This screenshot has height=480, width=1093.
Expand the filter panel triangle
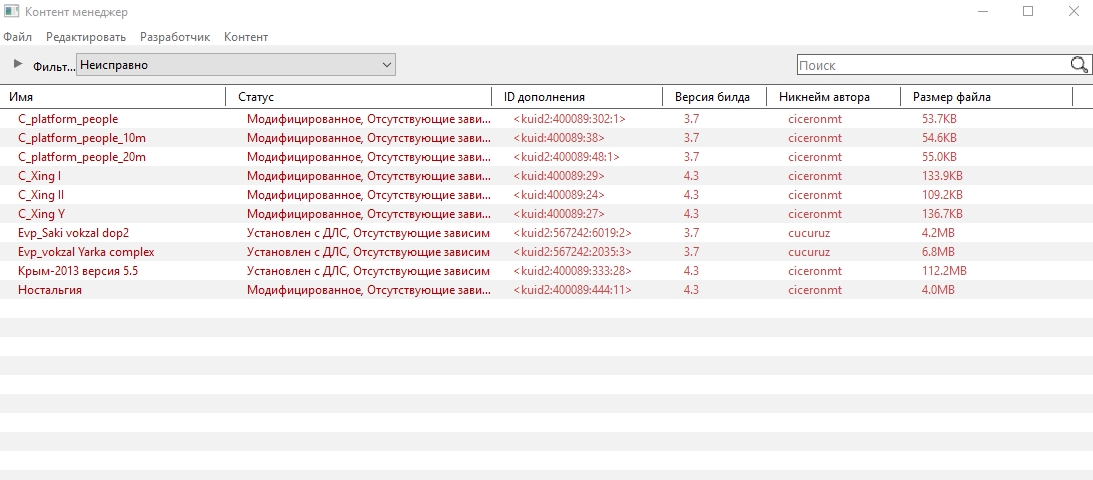17,65
